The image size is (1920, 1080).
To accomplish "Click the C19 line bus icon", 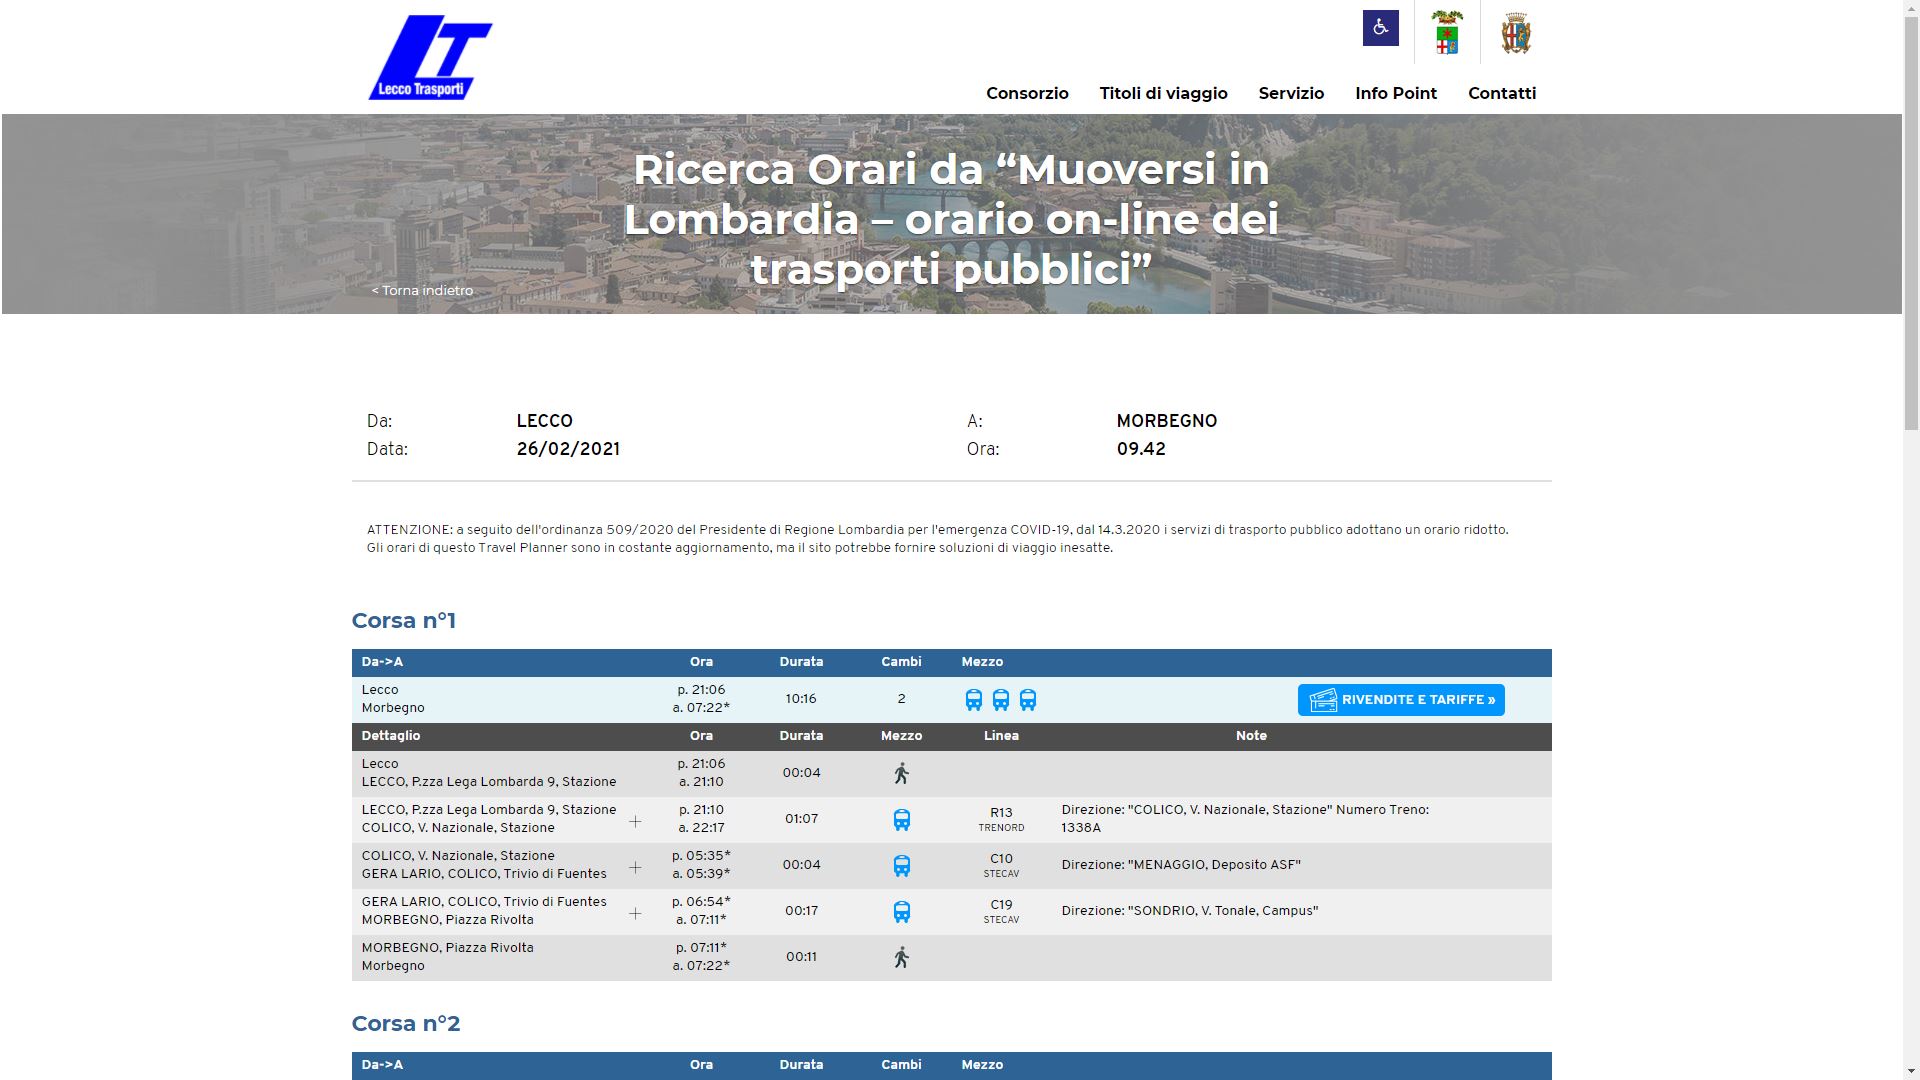I will point(901,912).
